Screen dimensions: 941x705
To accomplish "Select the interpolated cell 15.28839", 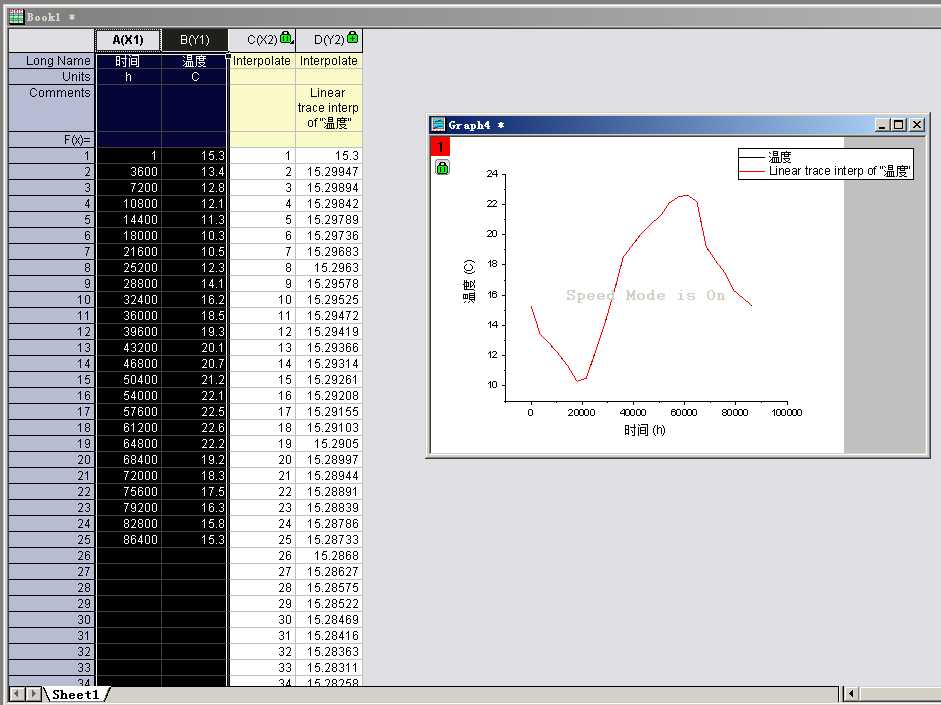I will coord(329,508).
